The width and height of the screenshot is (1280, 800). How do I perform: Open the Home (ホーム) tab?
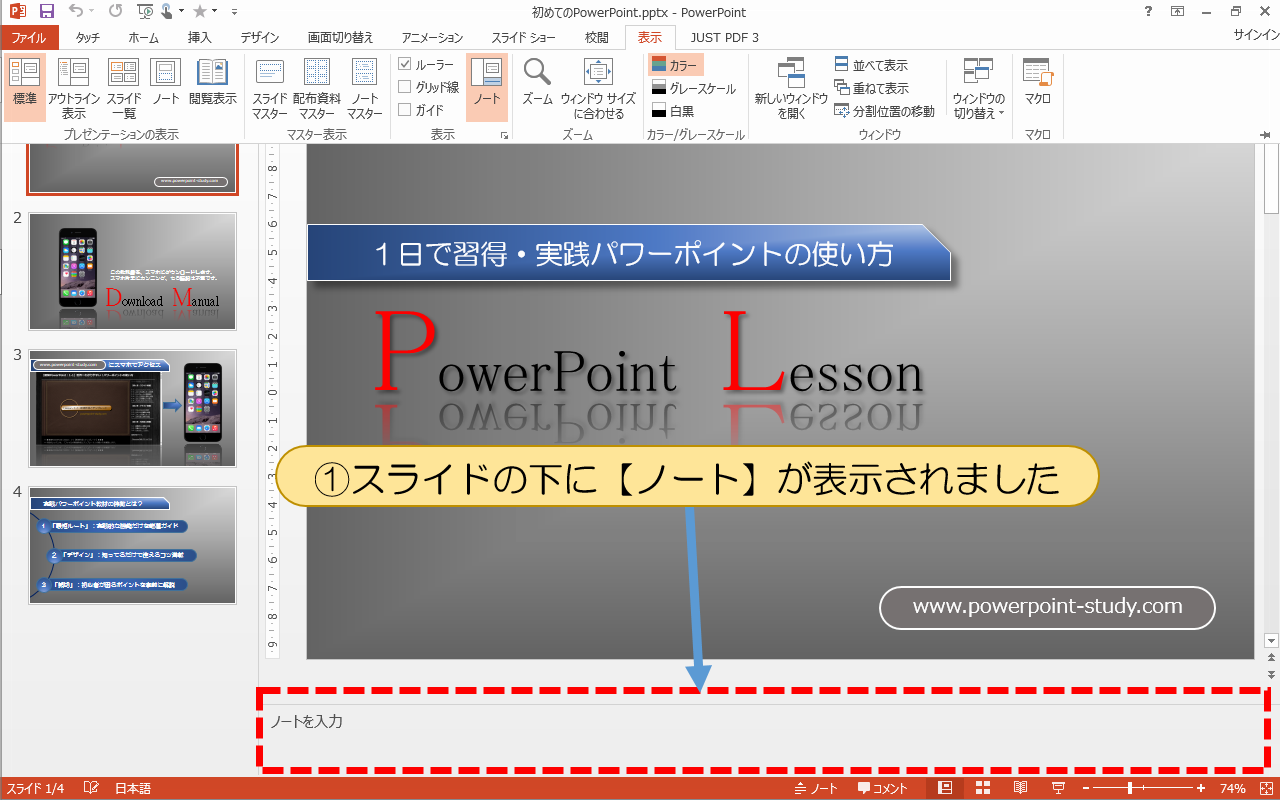(x=144, y=37)
